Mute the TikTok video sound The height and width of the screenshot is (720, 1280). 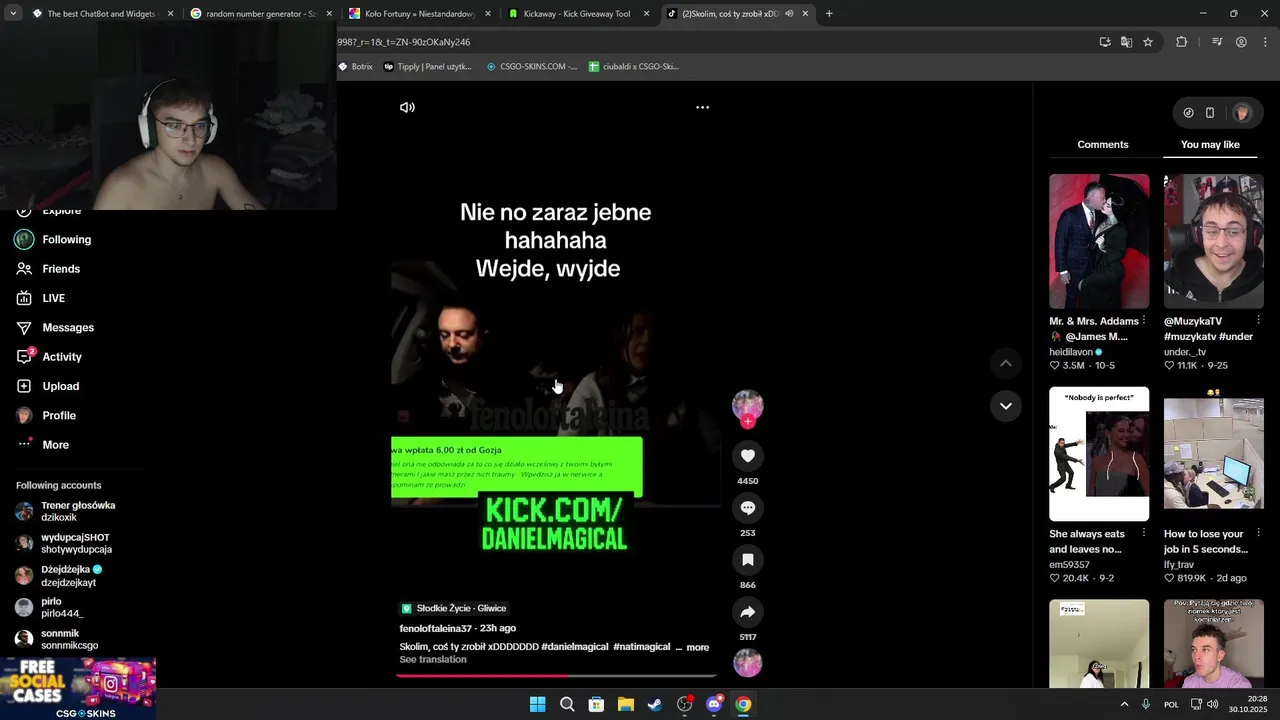coord(407,107)
